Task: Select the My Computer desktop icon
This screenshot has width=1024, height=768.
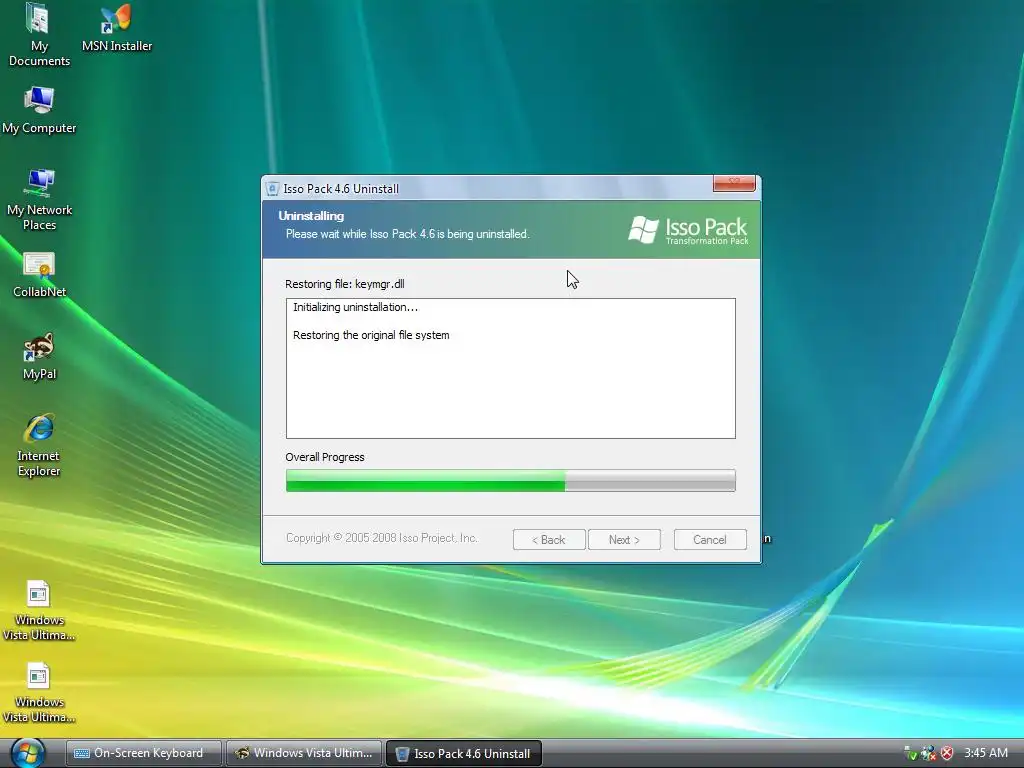Action: [x=39, y=110]
